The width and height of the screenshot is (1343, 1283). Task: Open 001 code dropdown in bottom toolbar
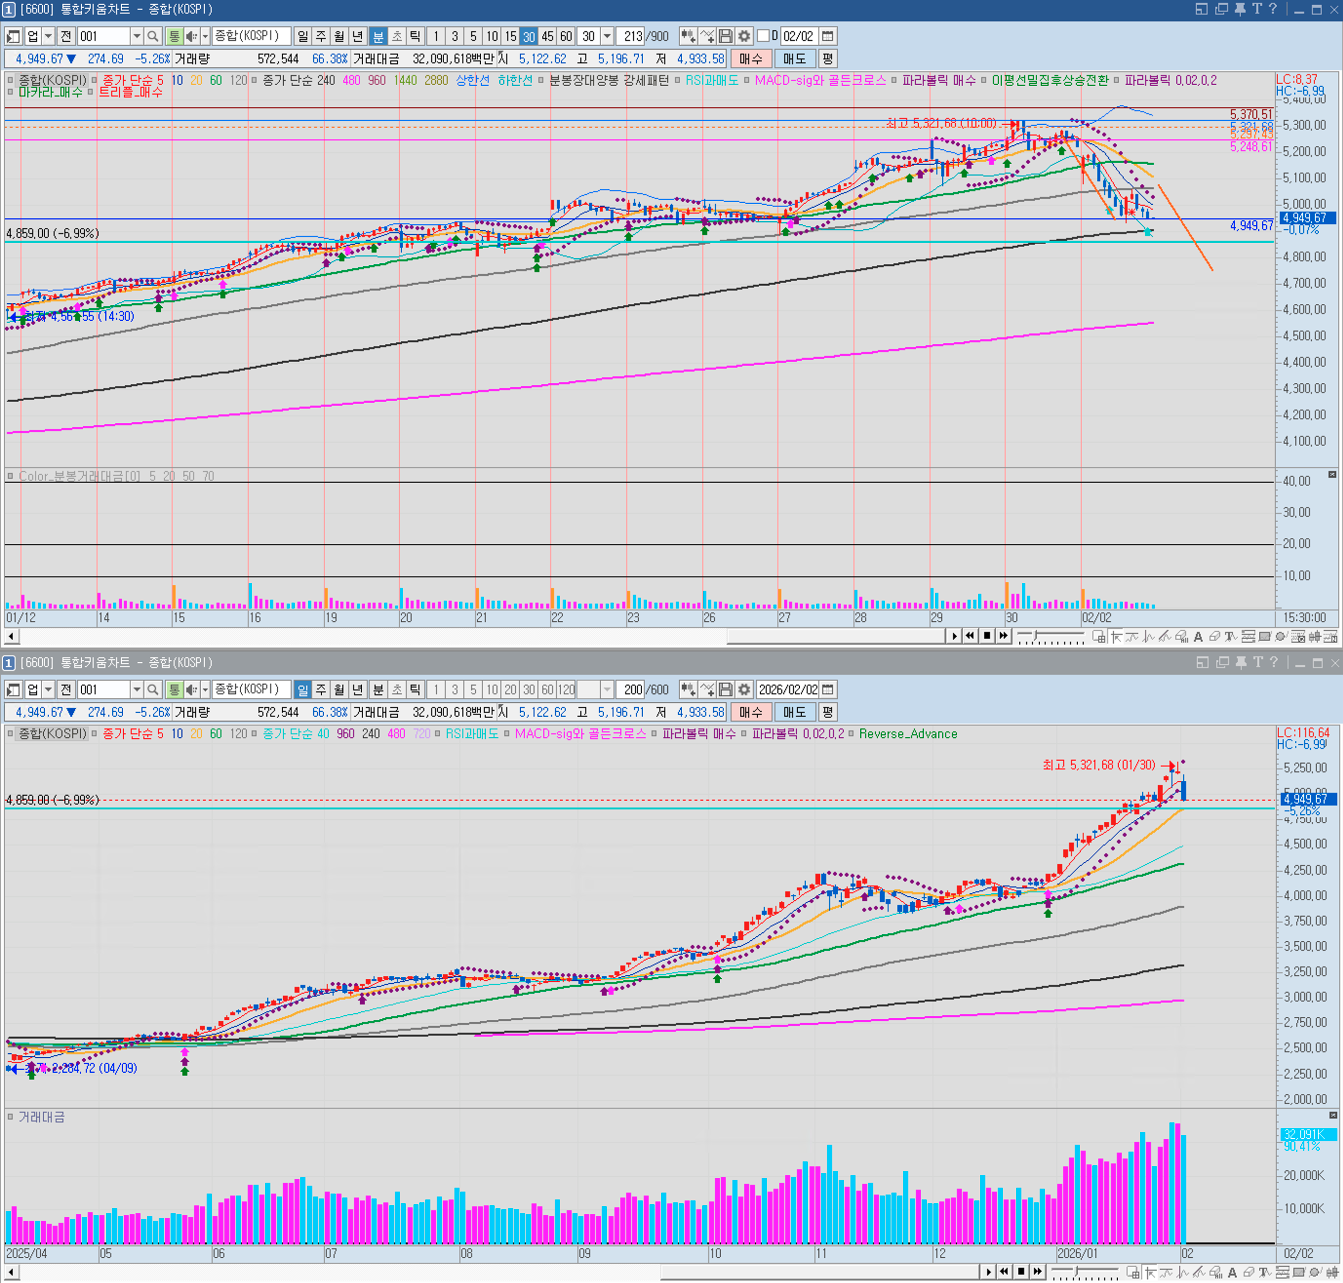point(137,690)
